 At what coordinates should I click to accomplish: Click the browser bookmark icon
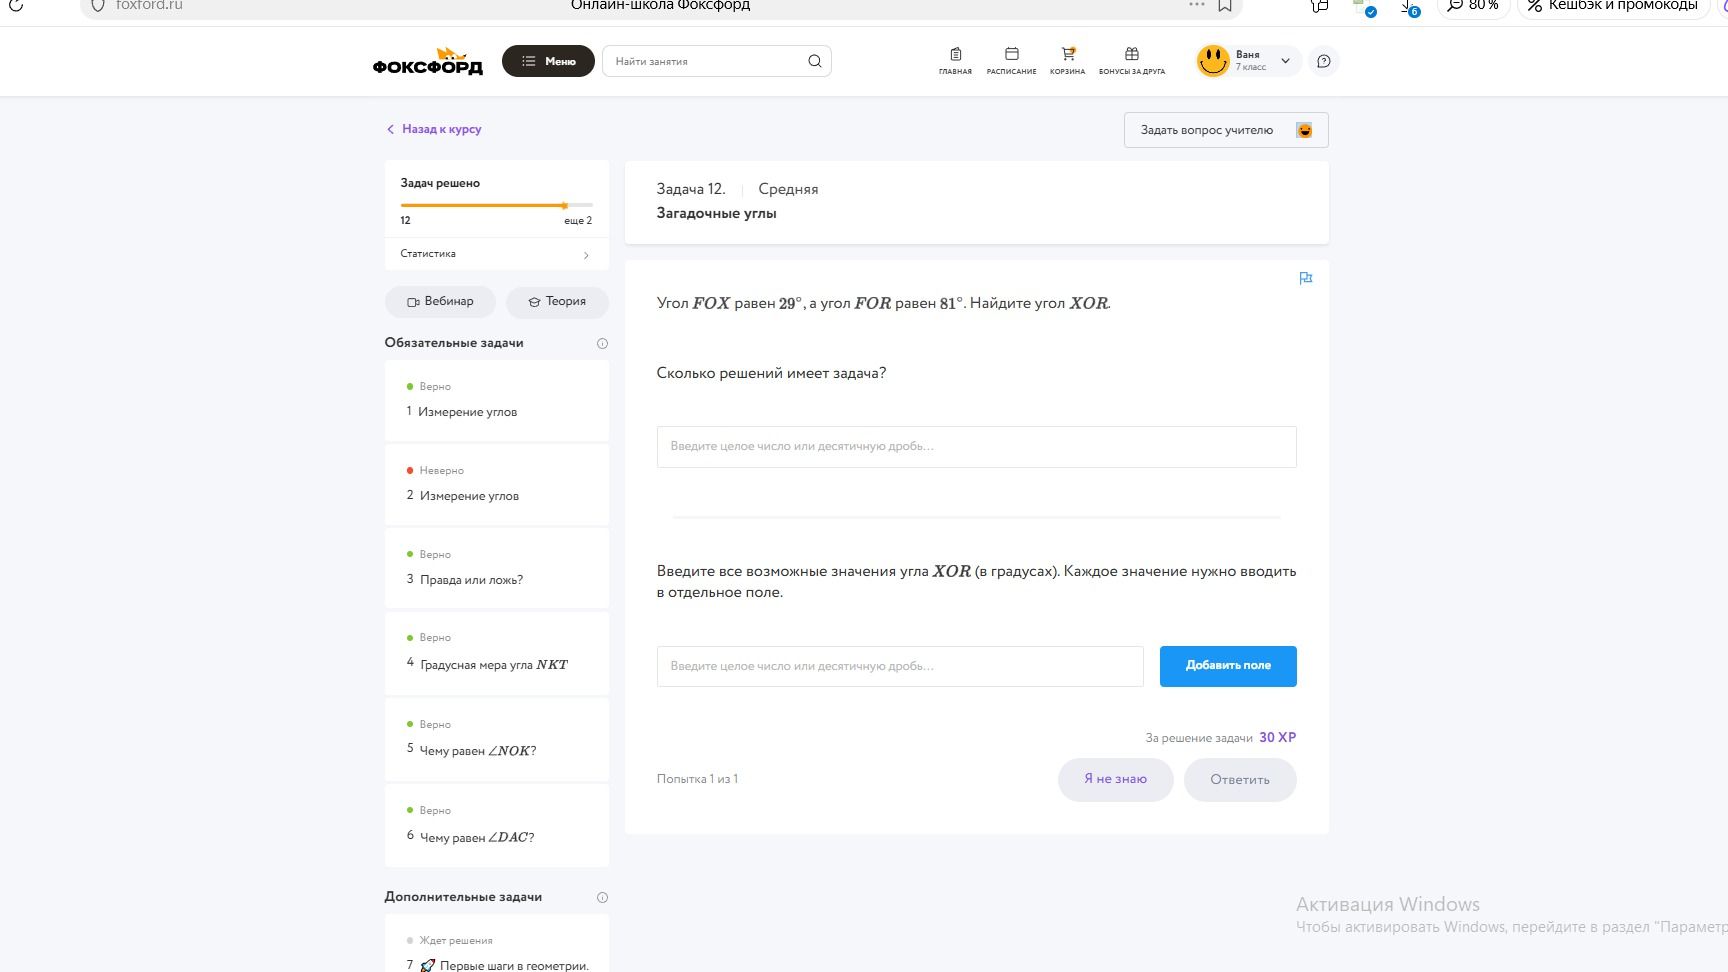pyautogui.click(x=1224, y=5)
